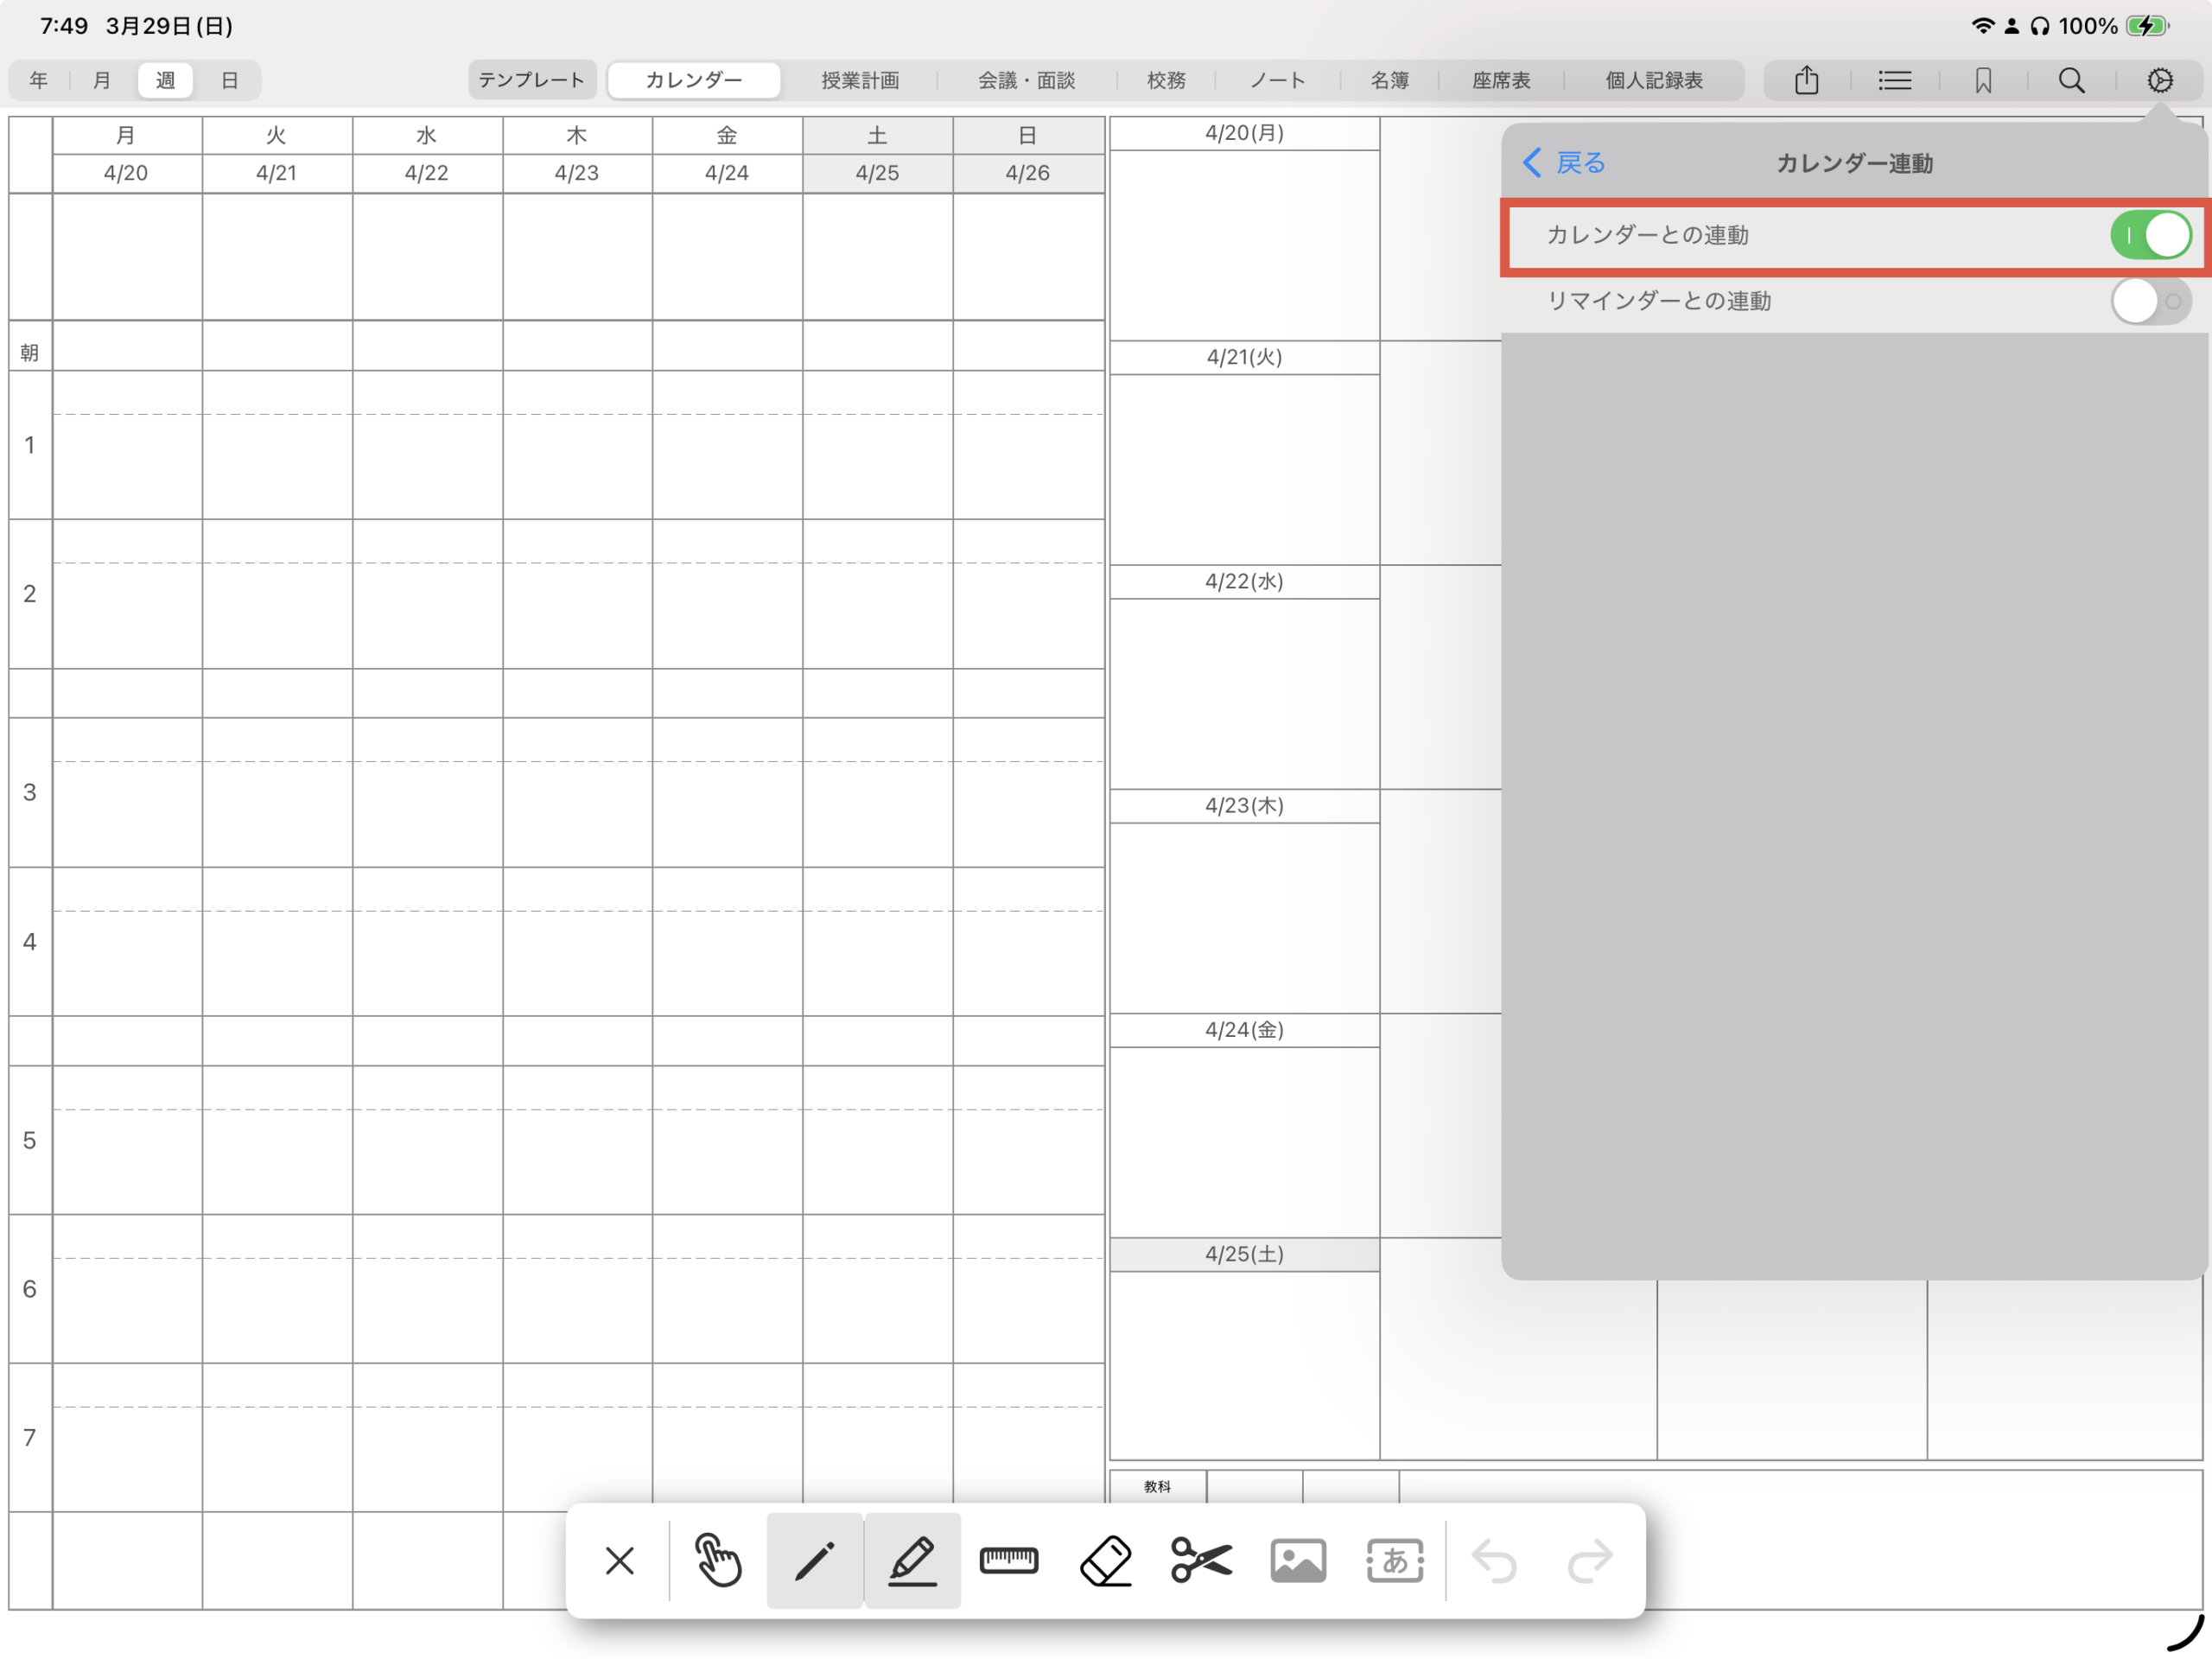Switch view to 月 segment
Screen dimensions: 2212x1659
click(x=101, y=80)
